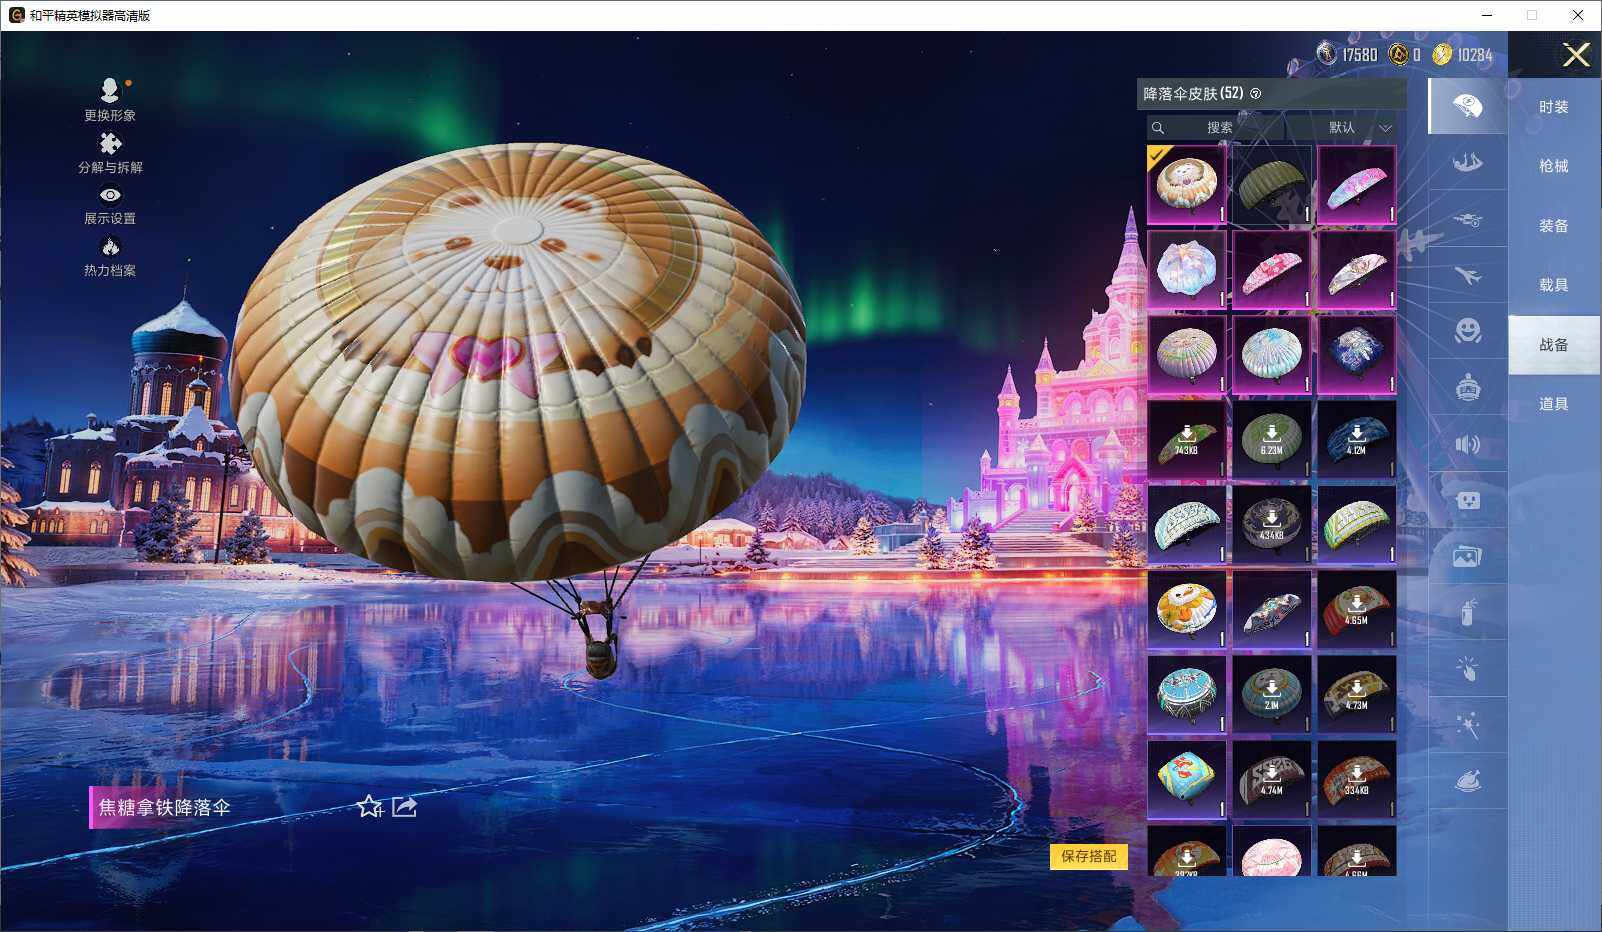Favorite the caramel latte parachute with the star
Image resolution: width=1602 pixels, height=932 pixels.
coord(369,808)
